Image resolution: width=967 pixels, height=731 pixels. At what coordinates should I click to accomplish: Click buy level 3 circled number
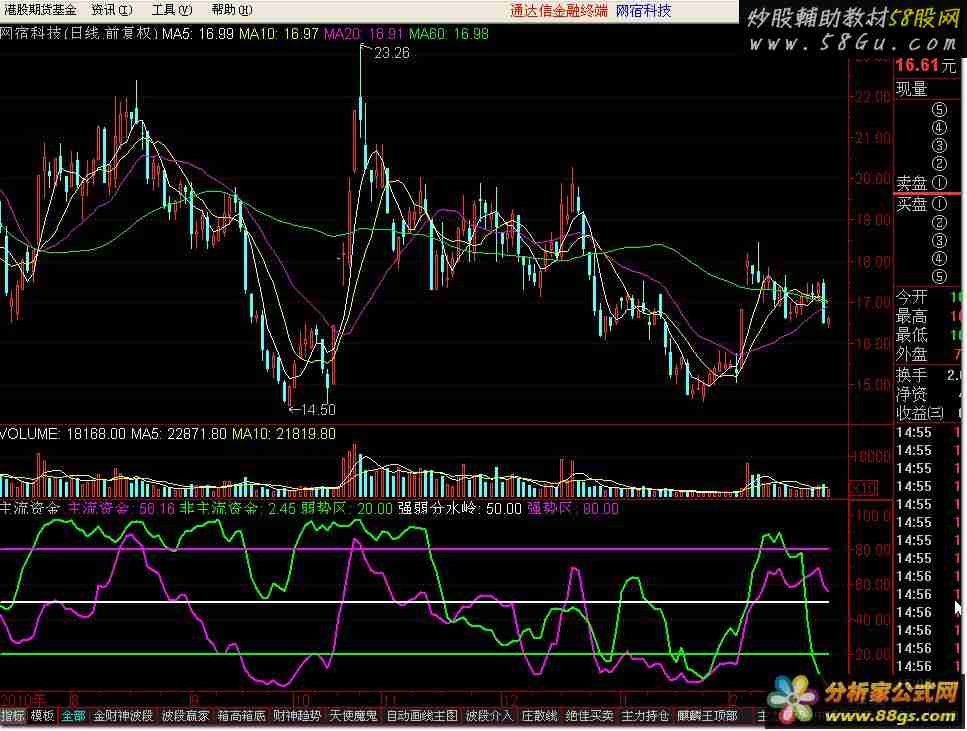click(x=939, y=240)
